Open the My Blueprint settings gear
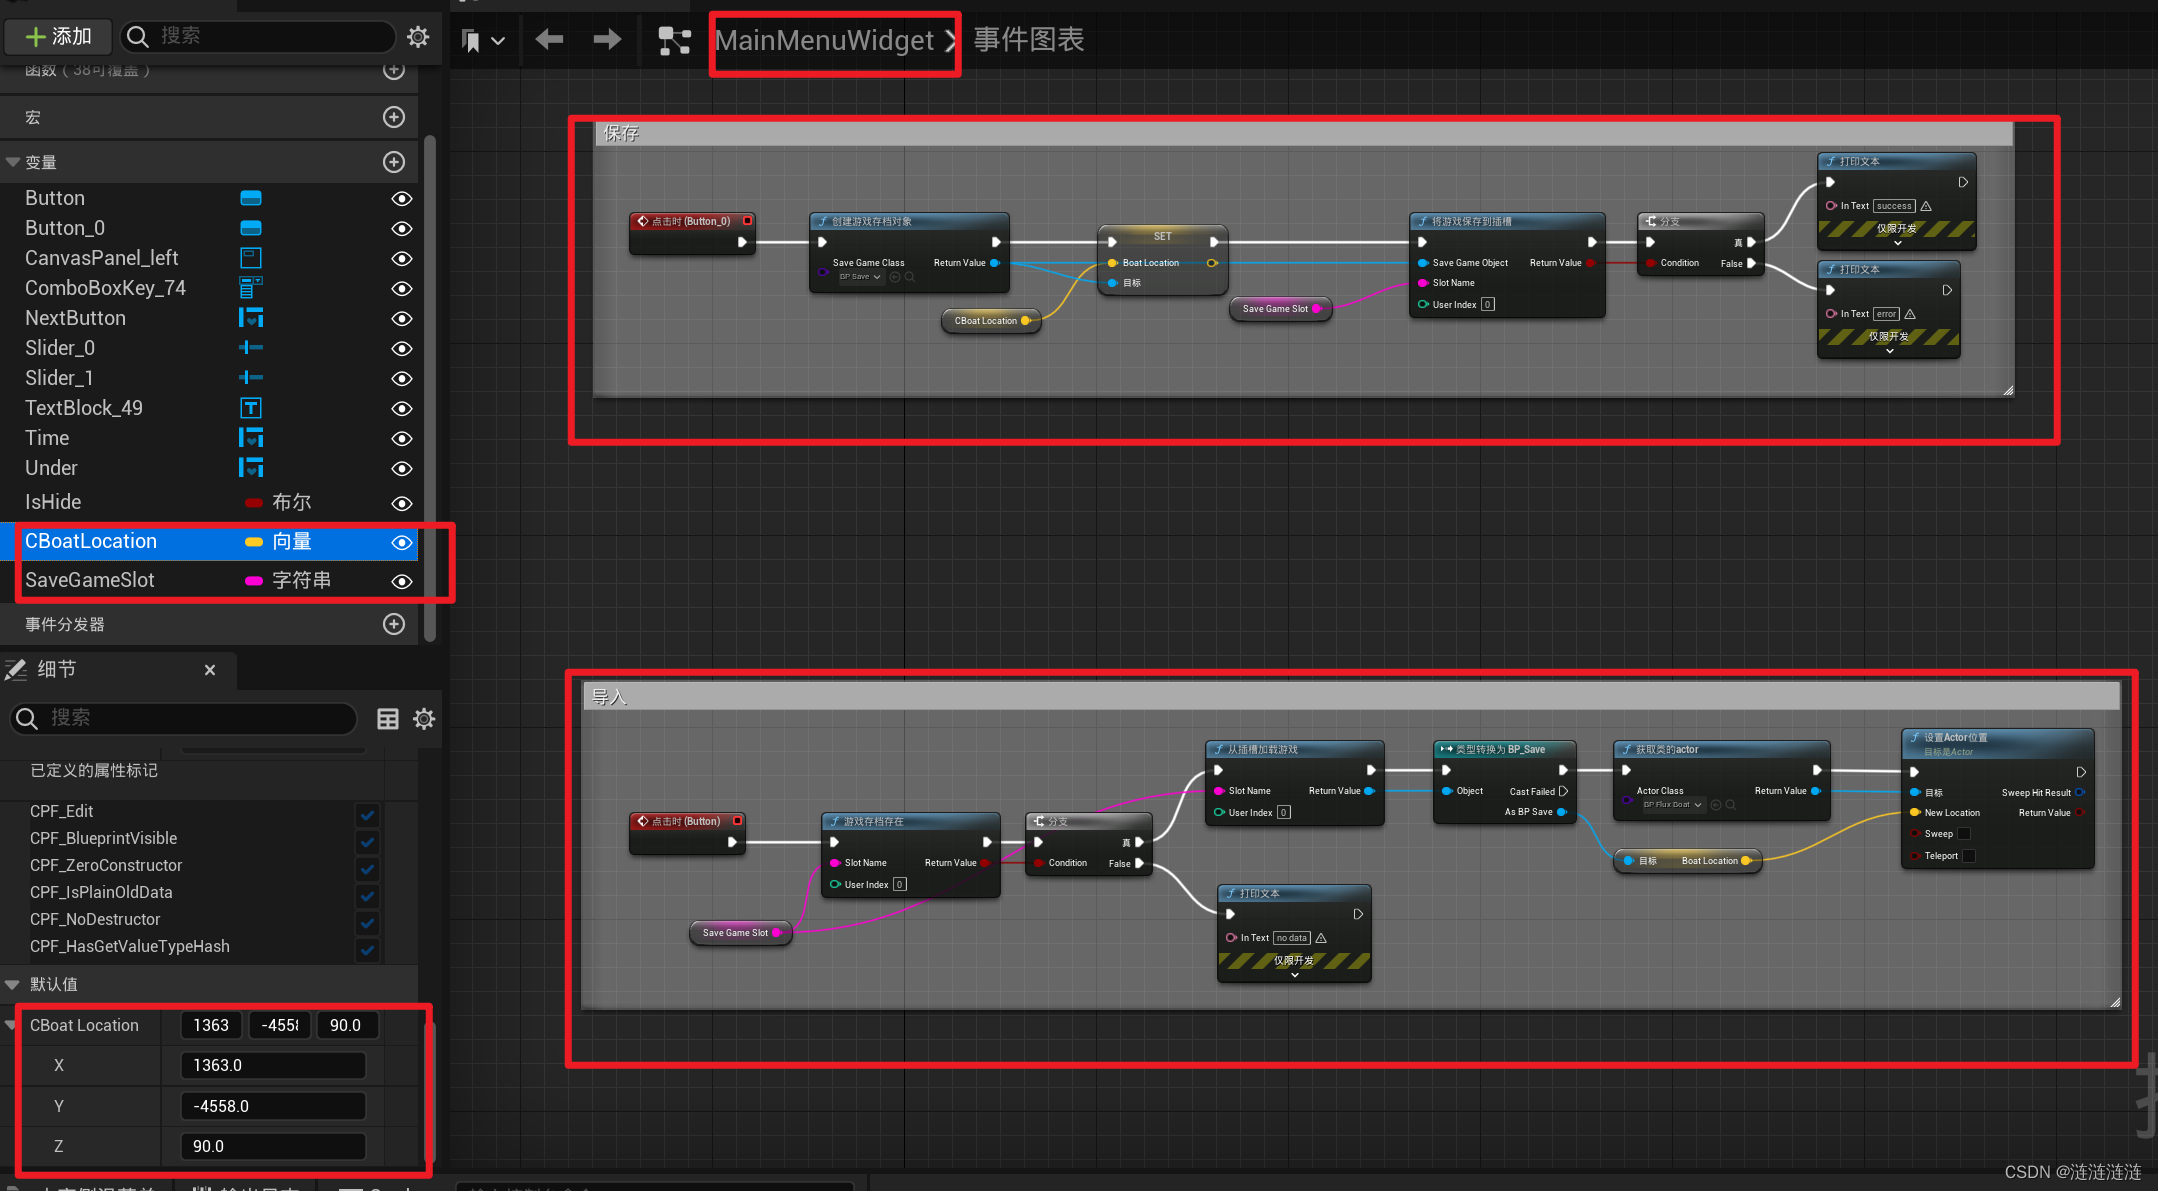 pyautogui.click(x=418, y=37)
